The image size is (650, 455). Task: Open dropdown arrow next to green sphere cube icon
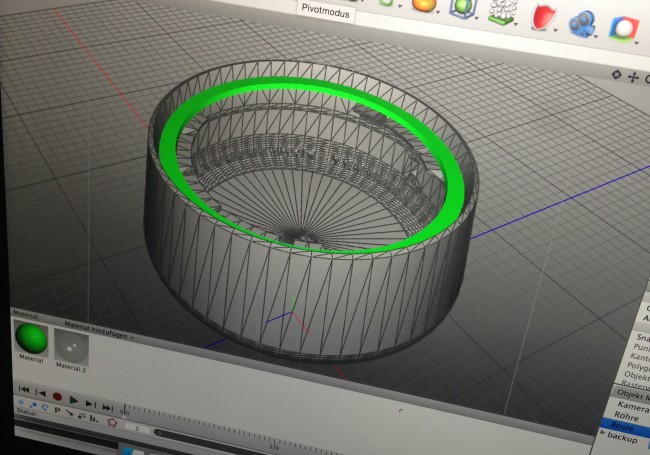coord(477,18)
